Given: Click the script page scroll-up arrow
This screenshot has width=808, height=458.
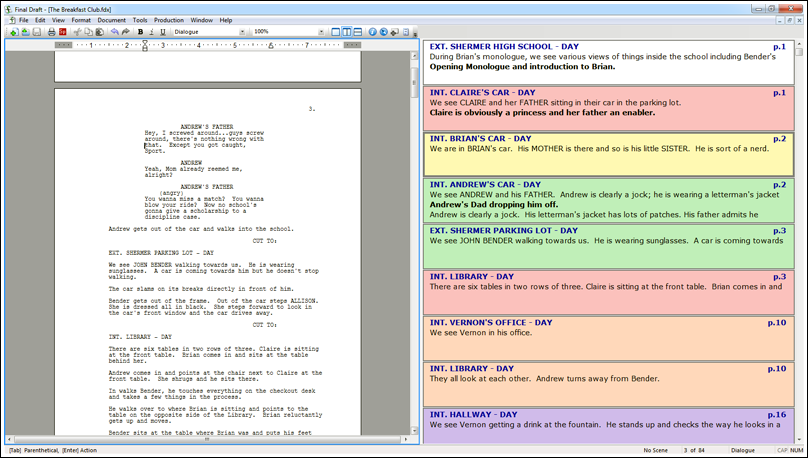Looking at the screenshot, I should coord(414,56).
